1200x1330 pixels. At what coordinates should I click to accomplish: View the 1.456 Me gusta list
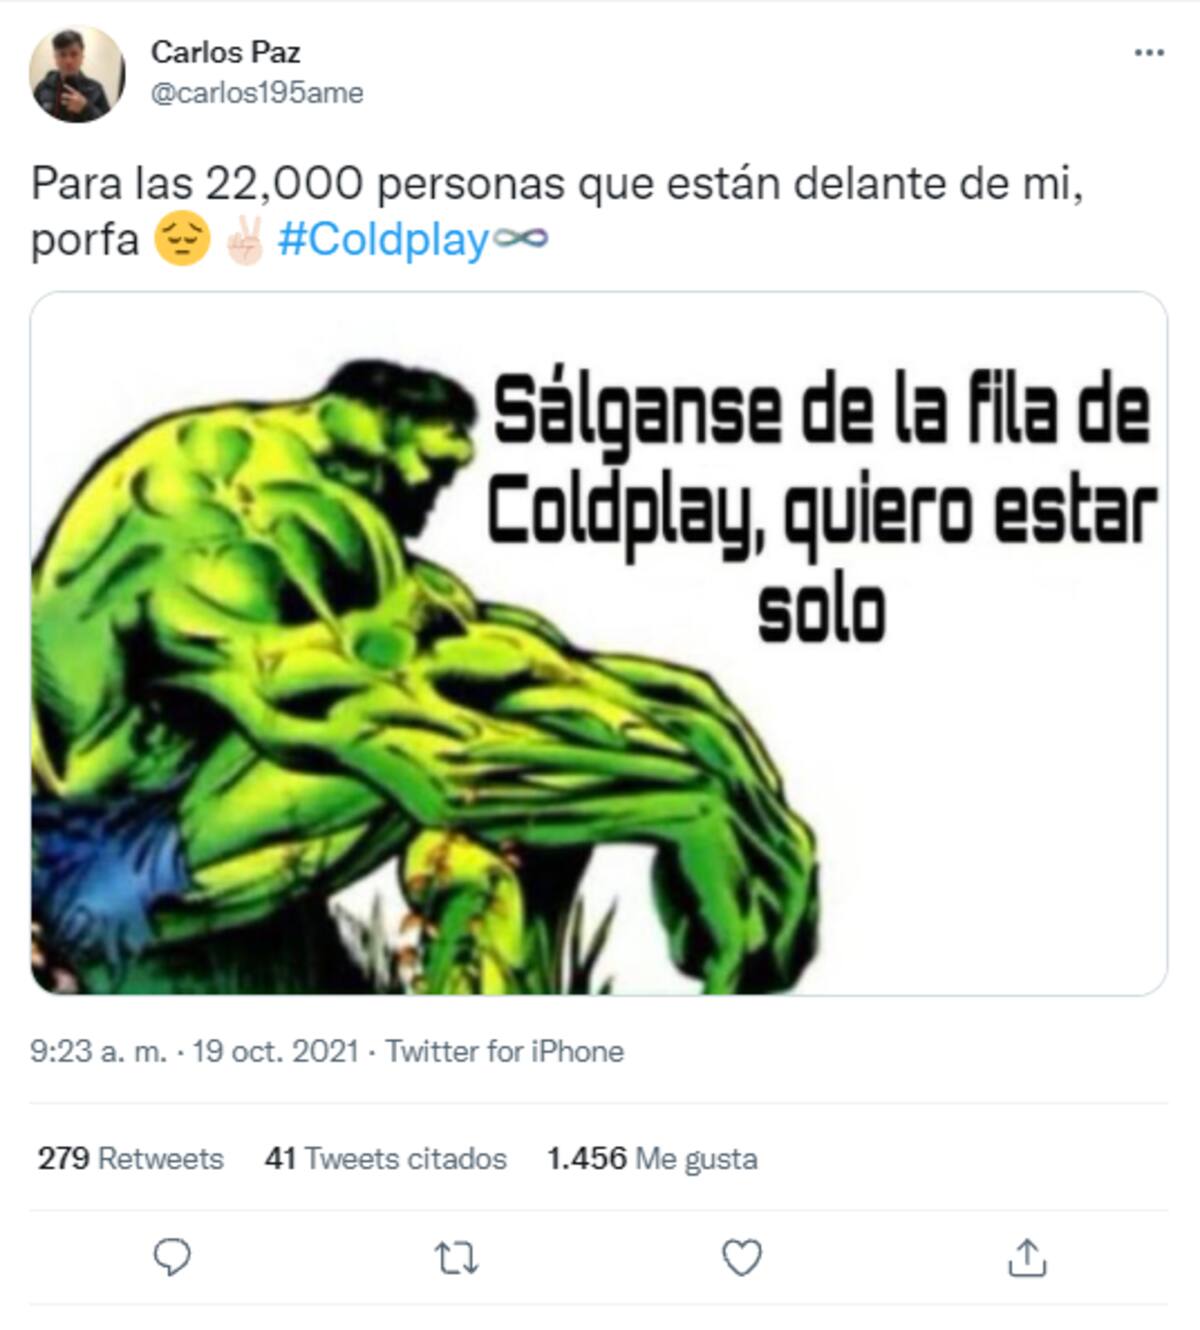(652, 1158)
